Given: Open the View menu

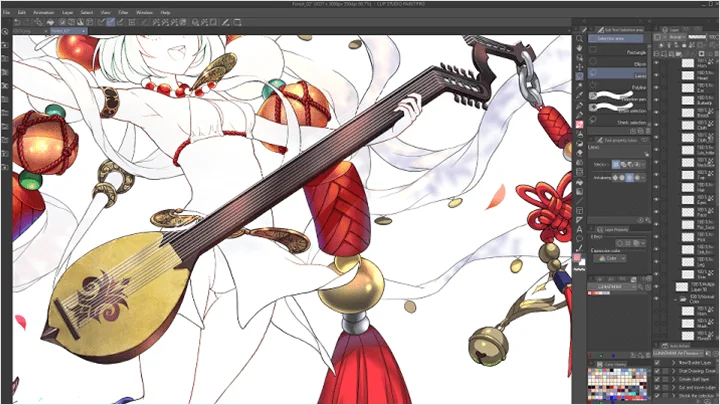Looking at the screenshot, I should pyautogui.click(x=105, y=12).
